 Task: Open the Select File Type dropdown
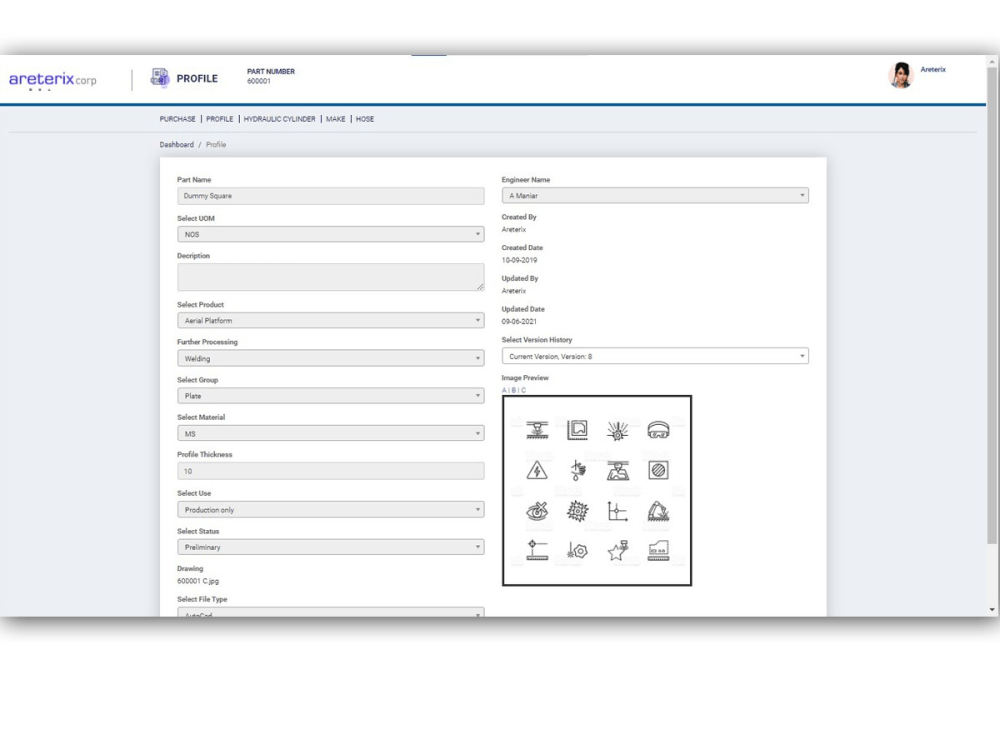330,612
